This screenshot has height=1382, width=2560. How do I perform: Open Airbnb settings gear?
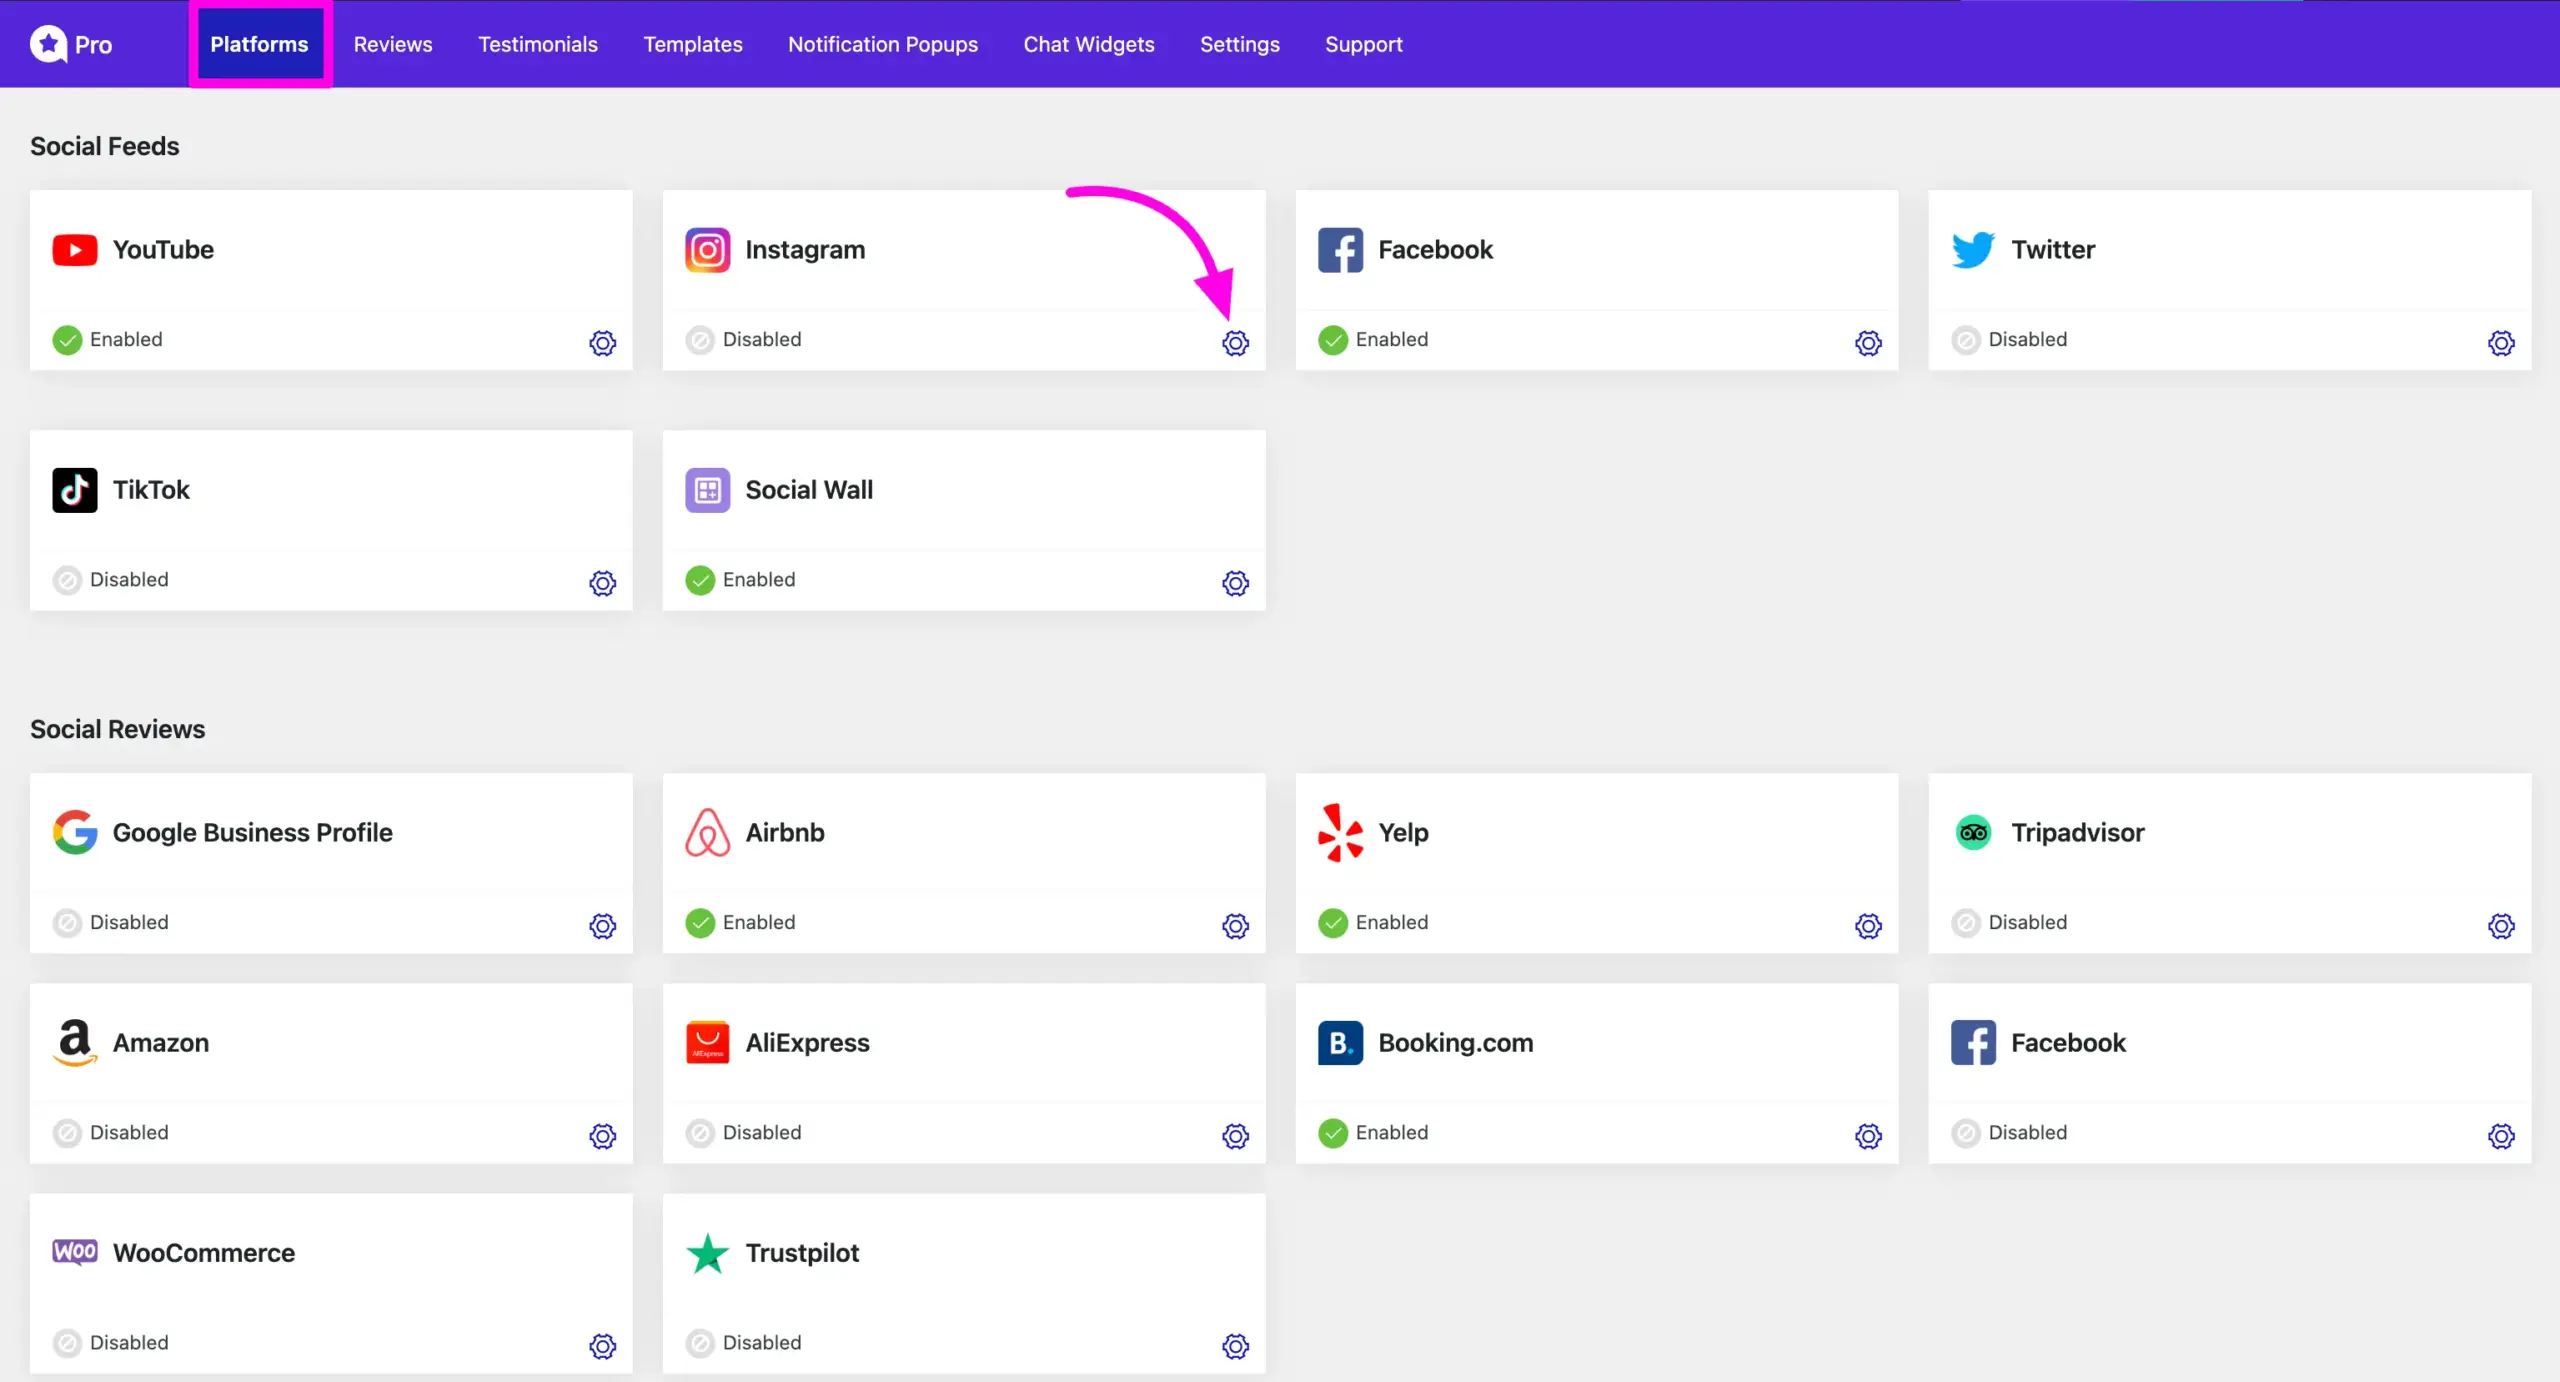[x=1235, y=926]
